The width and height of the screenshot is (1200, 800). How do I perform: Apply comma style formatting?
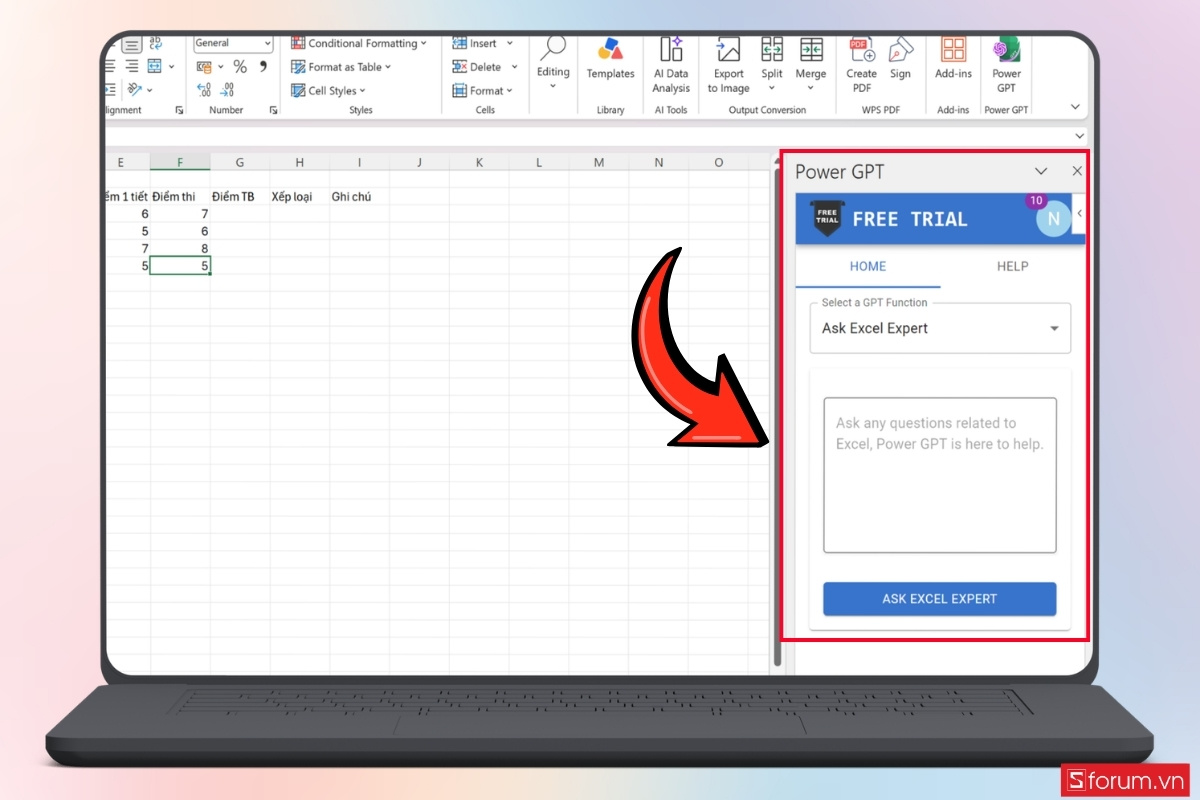[x=264, y=67]
